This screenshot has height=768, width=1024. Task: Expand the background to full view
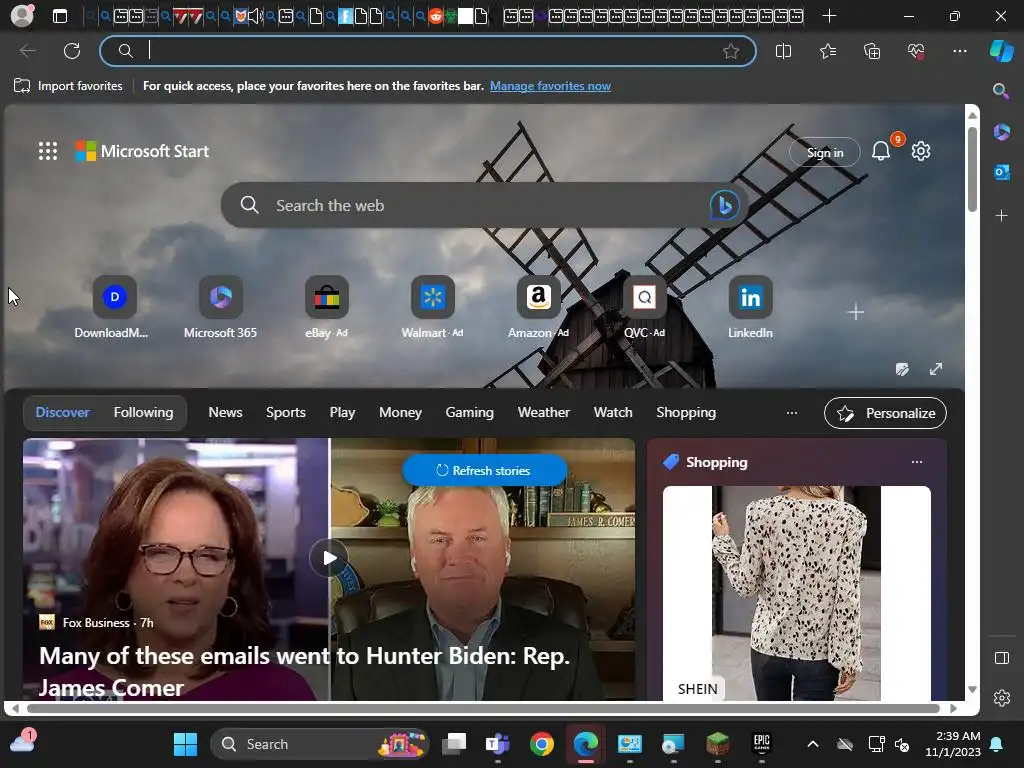tap(936, 370)
